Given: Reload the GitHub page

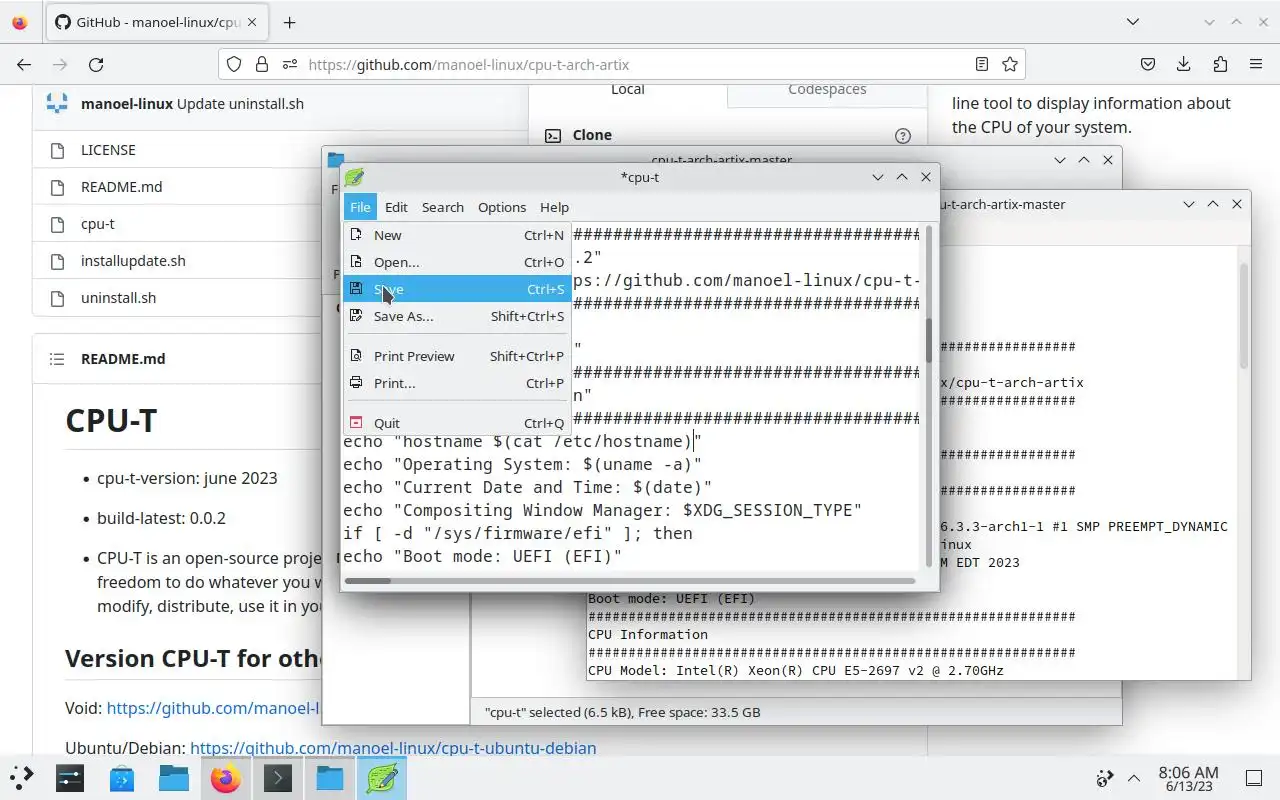Looking at the screenshot, I should [x=96, y=64].
